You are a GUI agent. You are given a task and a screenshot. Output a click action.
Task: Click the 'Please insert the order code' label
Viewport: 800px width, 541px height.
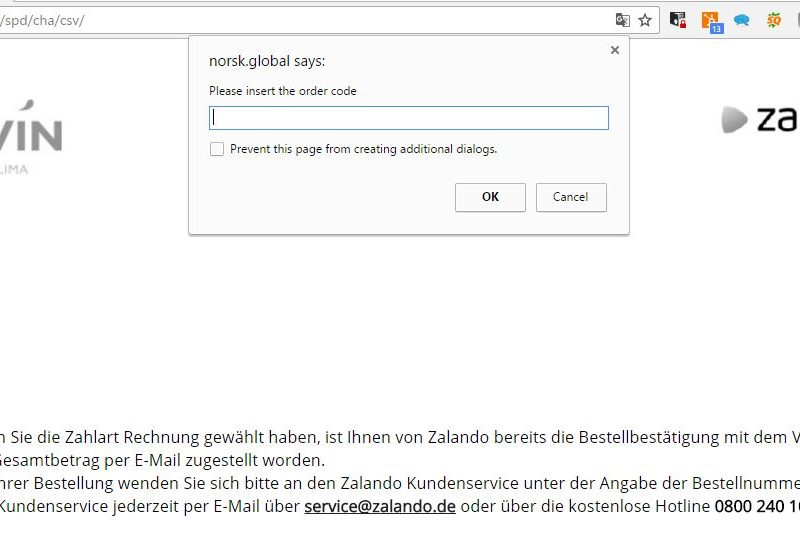click(283, 91)
